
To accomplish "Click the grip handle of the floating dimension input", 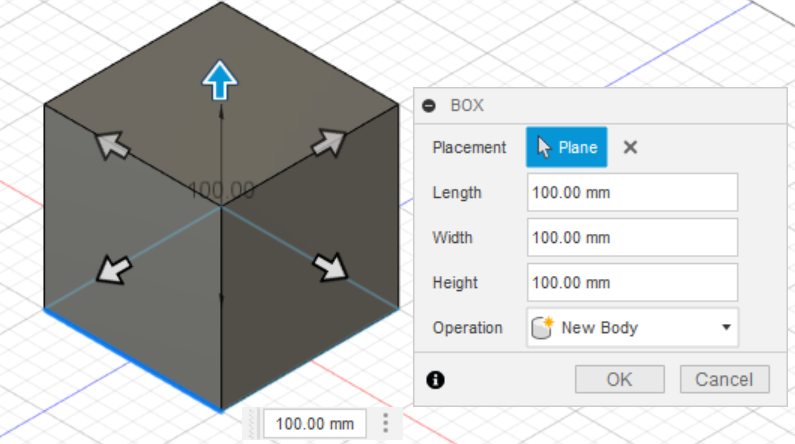I will [x=252, y=423].
